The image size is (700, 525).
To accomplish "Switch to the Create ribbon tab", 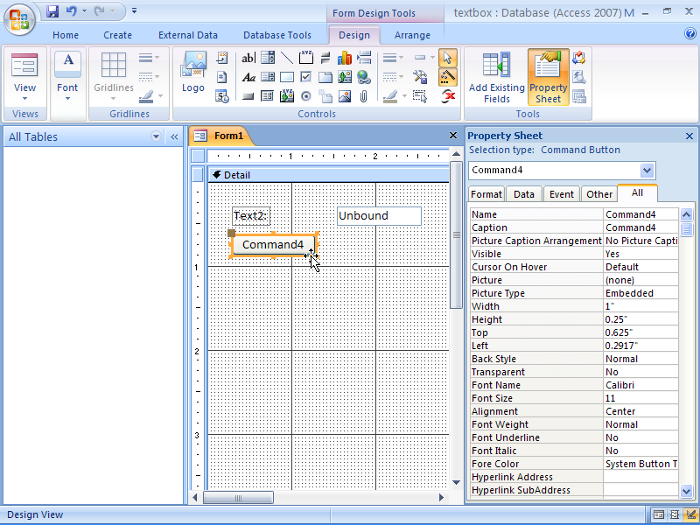I will 117,35.
